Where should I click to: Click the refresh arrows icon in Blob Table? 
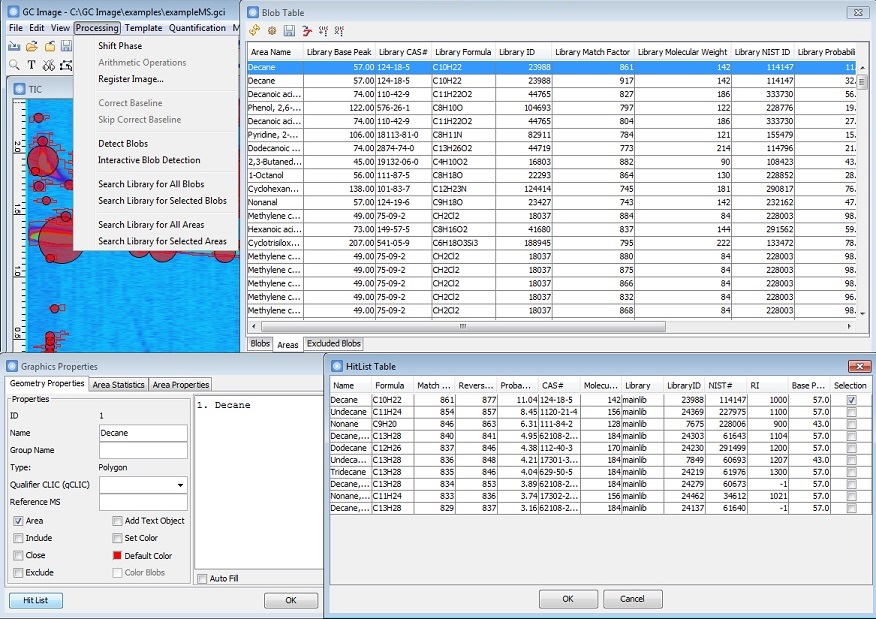click(x=256, y=31)
